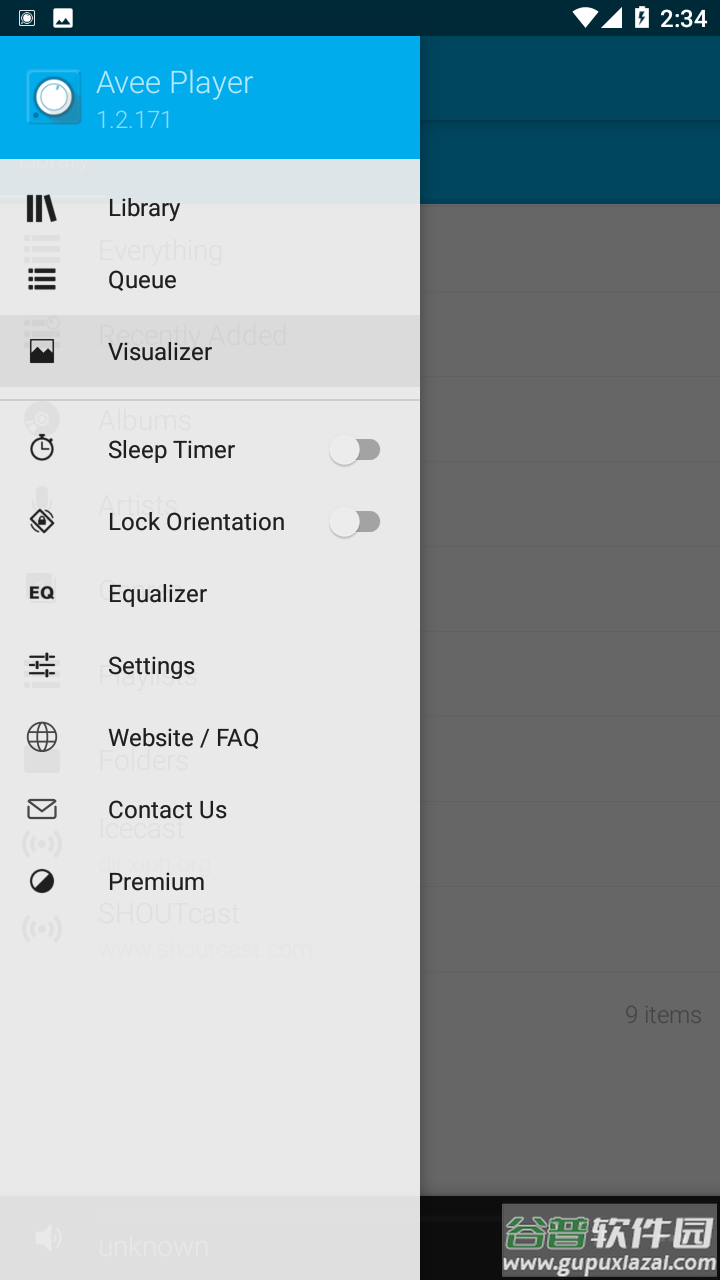The height and width of the screenshot is (1280, 720).
Task: Enable the Sleep Timer switch
Action: [355, 450]
